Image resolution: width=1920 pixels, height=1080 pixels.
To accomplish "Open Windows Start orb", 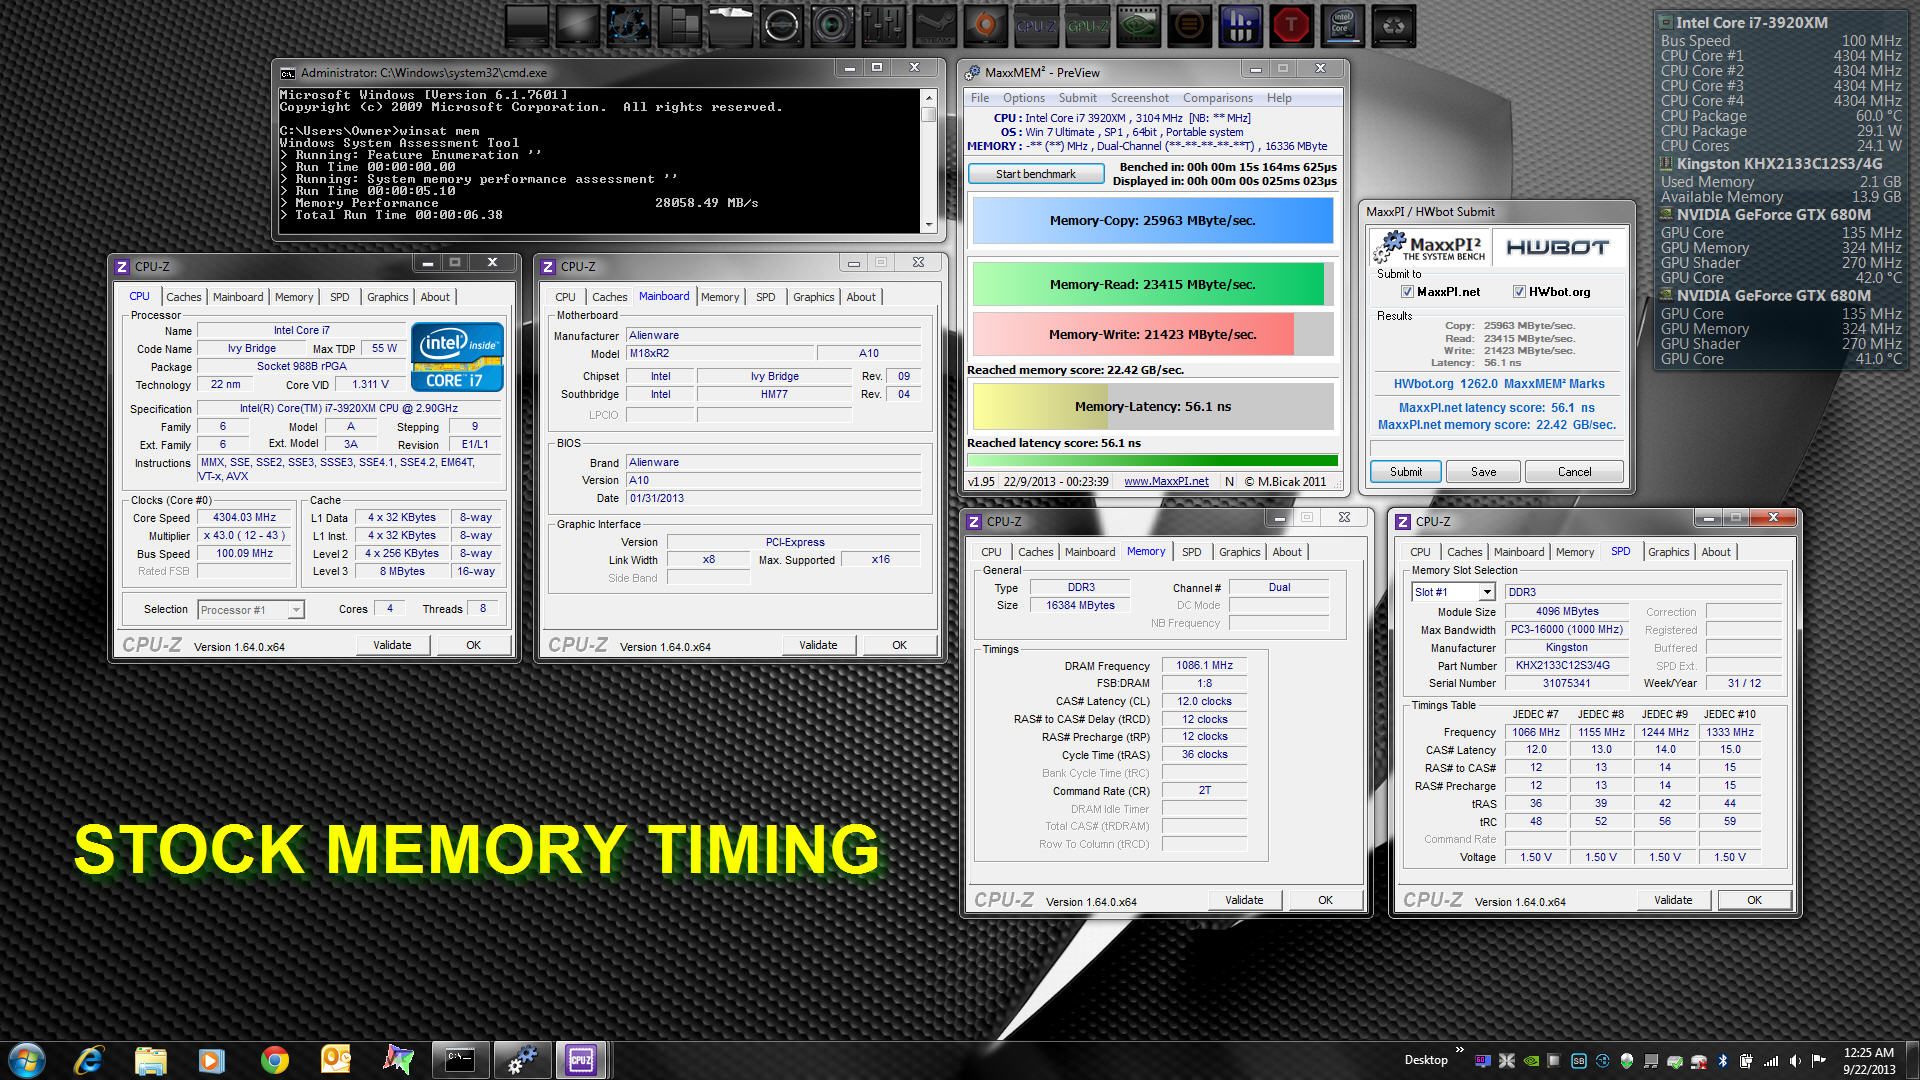I will (x=26, y=1060).
